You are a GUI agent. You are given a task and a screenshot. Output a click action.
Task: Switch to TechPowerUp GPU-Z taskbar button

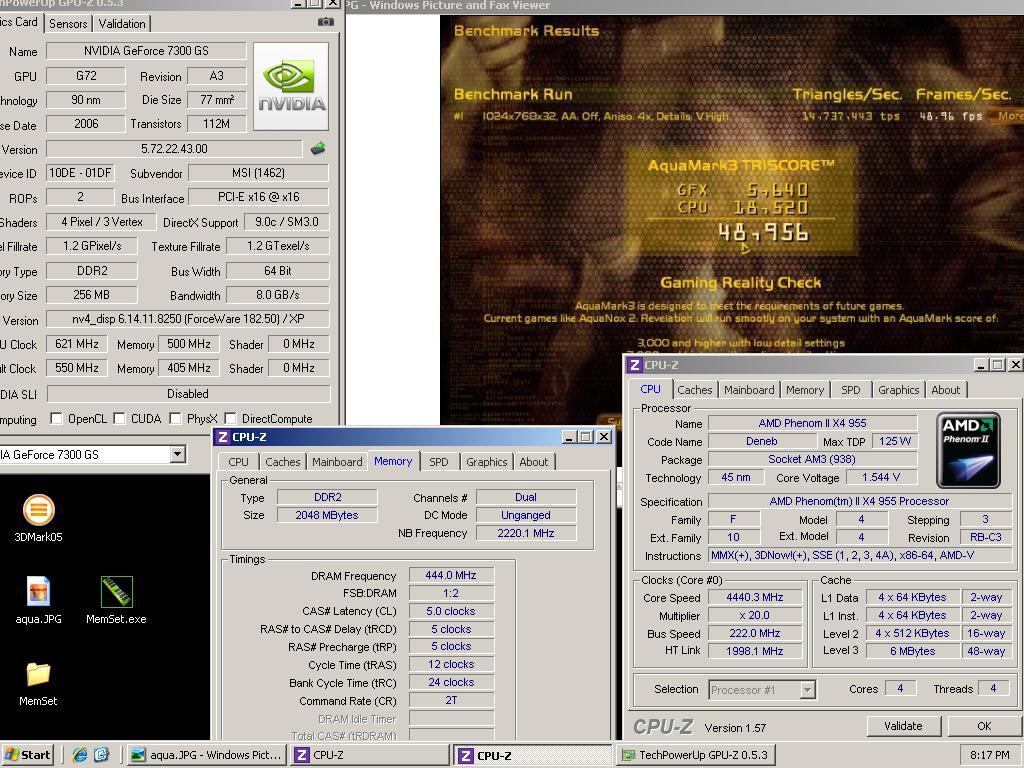point(697,755)
